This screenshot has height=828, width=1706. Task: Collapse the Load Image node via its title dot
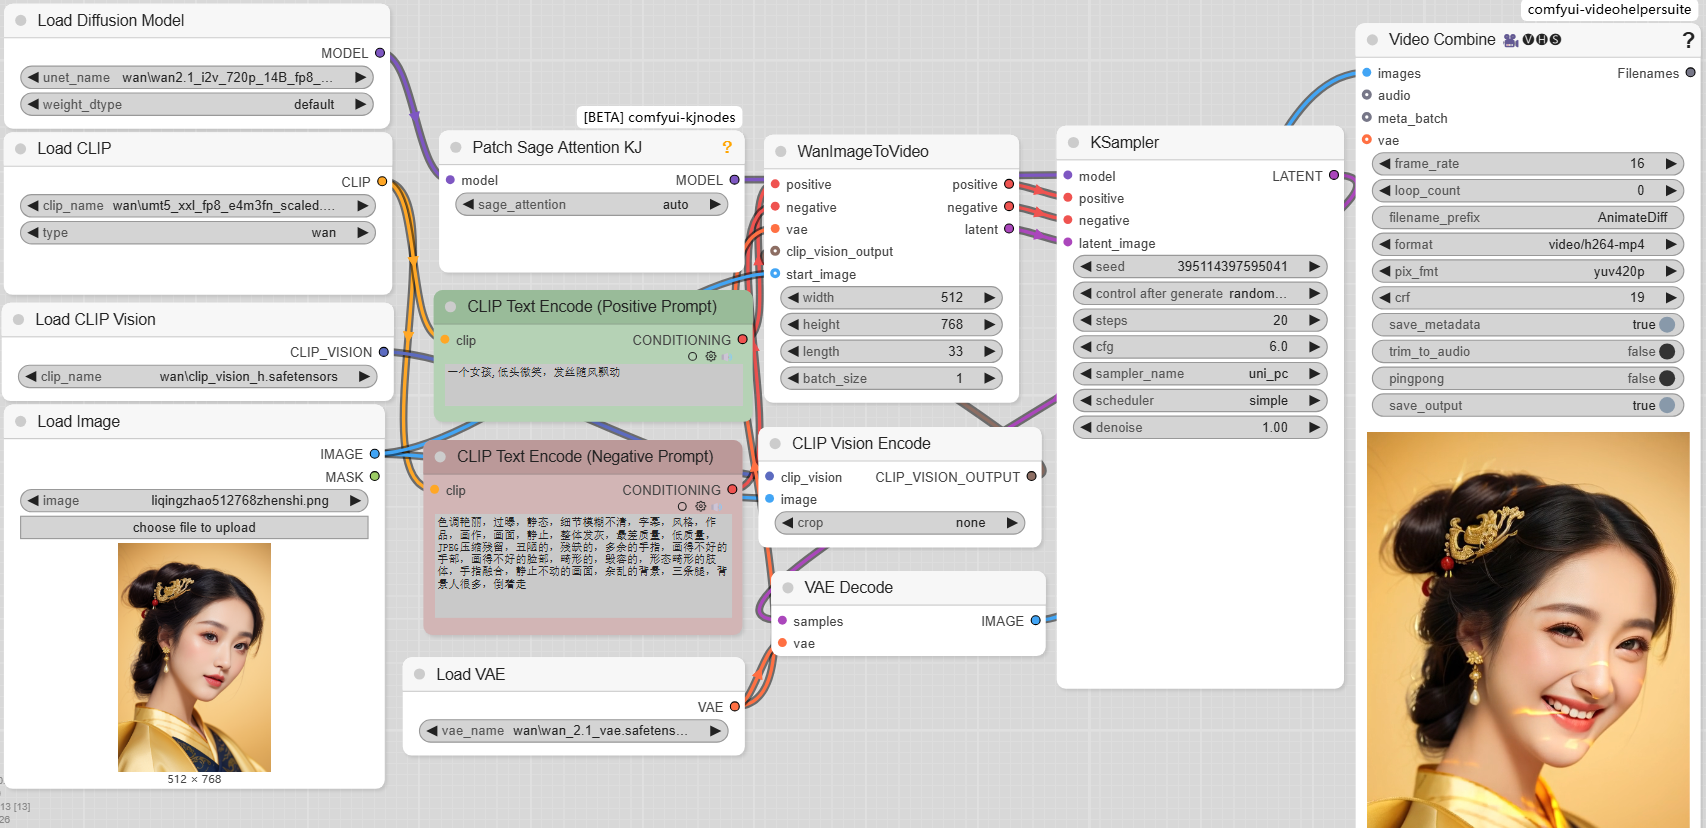click(x=20, y=421)
